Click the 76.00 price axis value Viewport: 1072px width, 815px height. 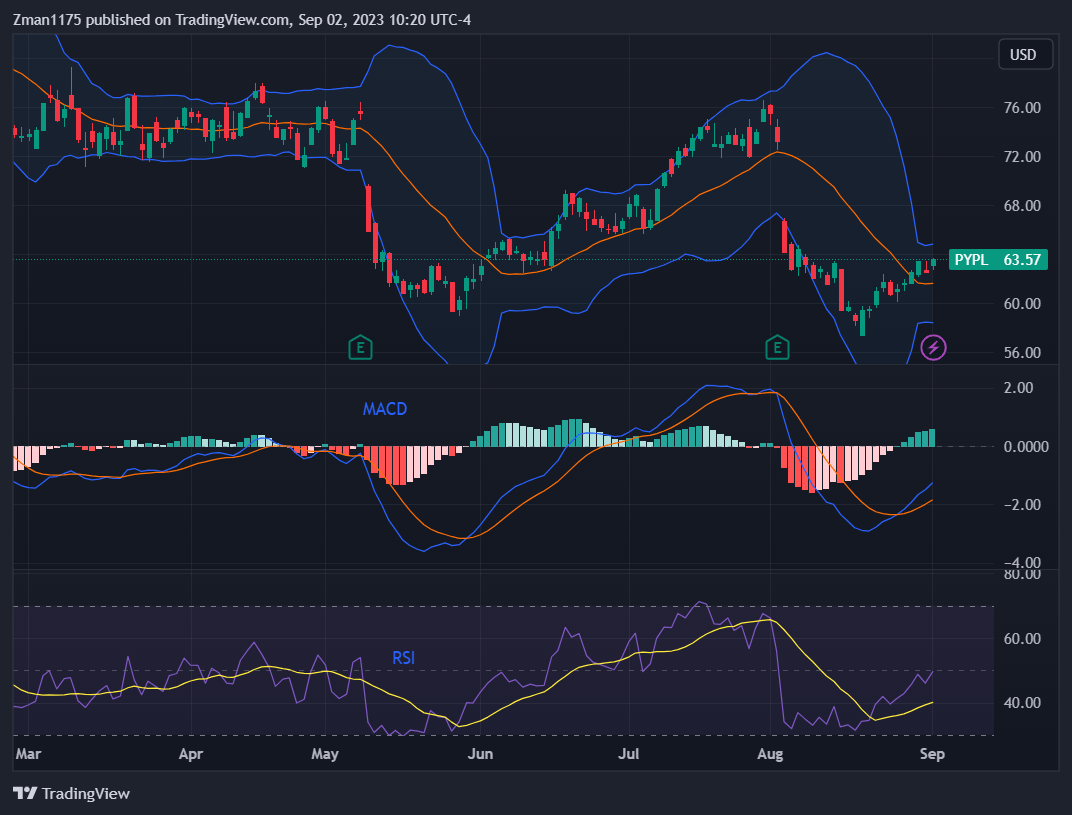tap(1022, 108)
